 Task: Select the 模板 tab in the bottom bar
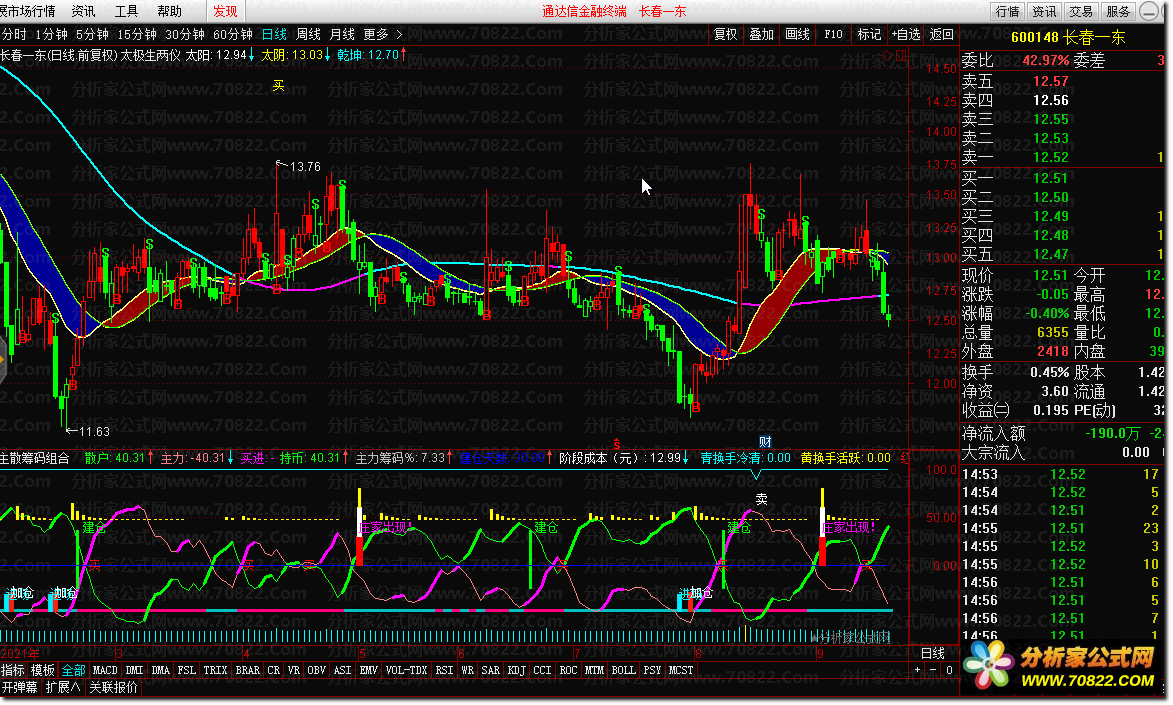[43, 671]
